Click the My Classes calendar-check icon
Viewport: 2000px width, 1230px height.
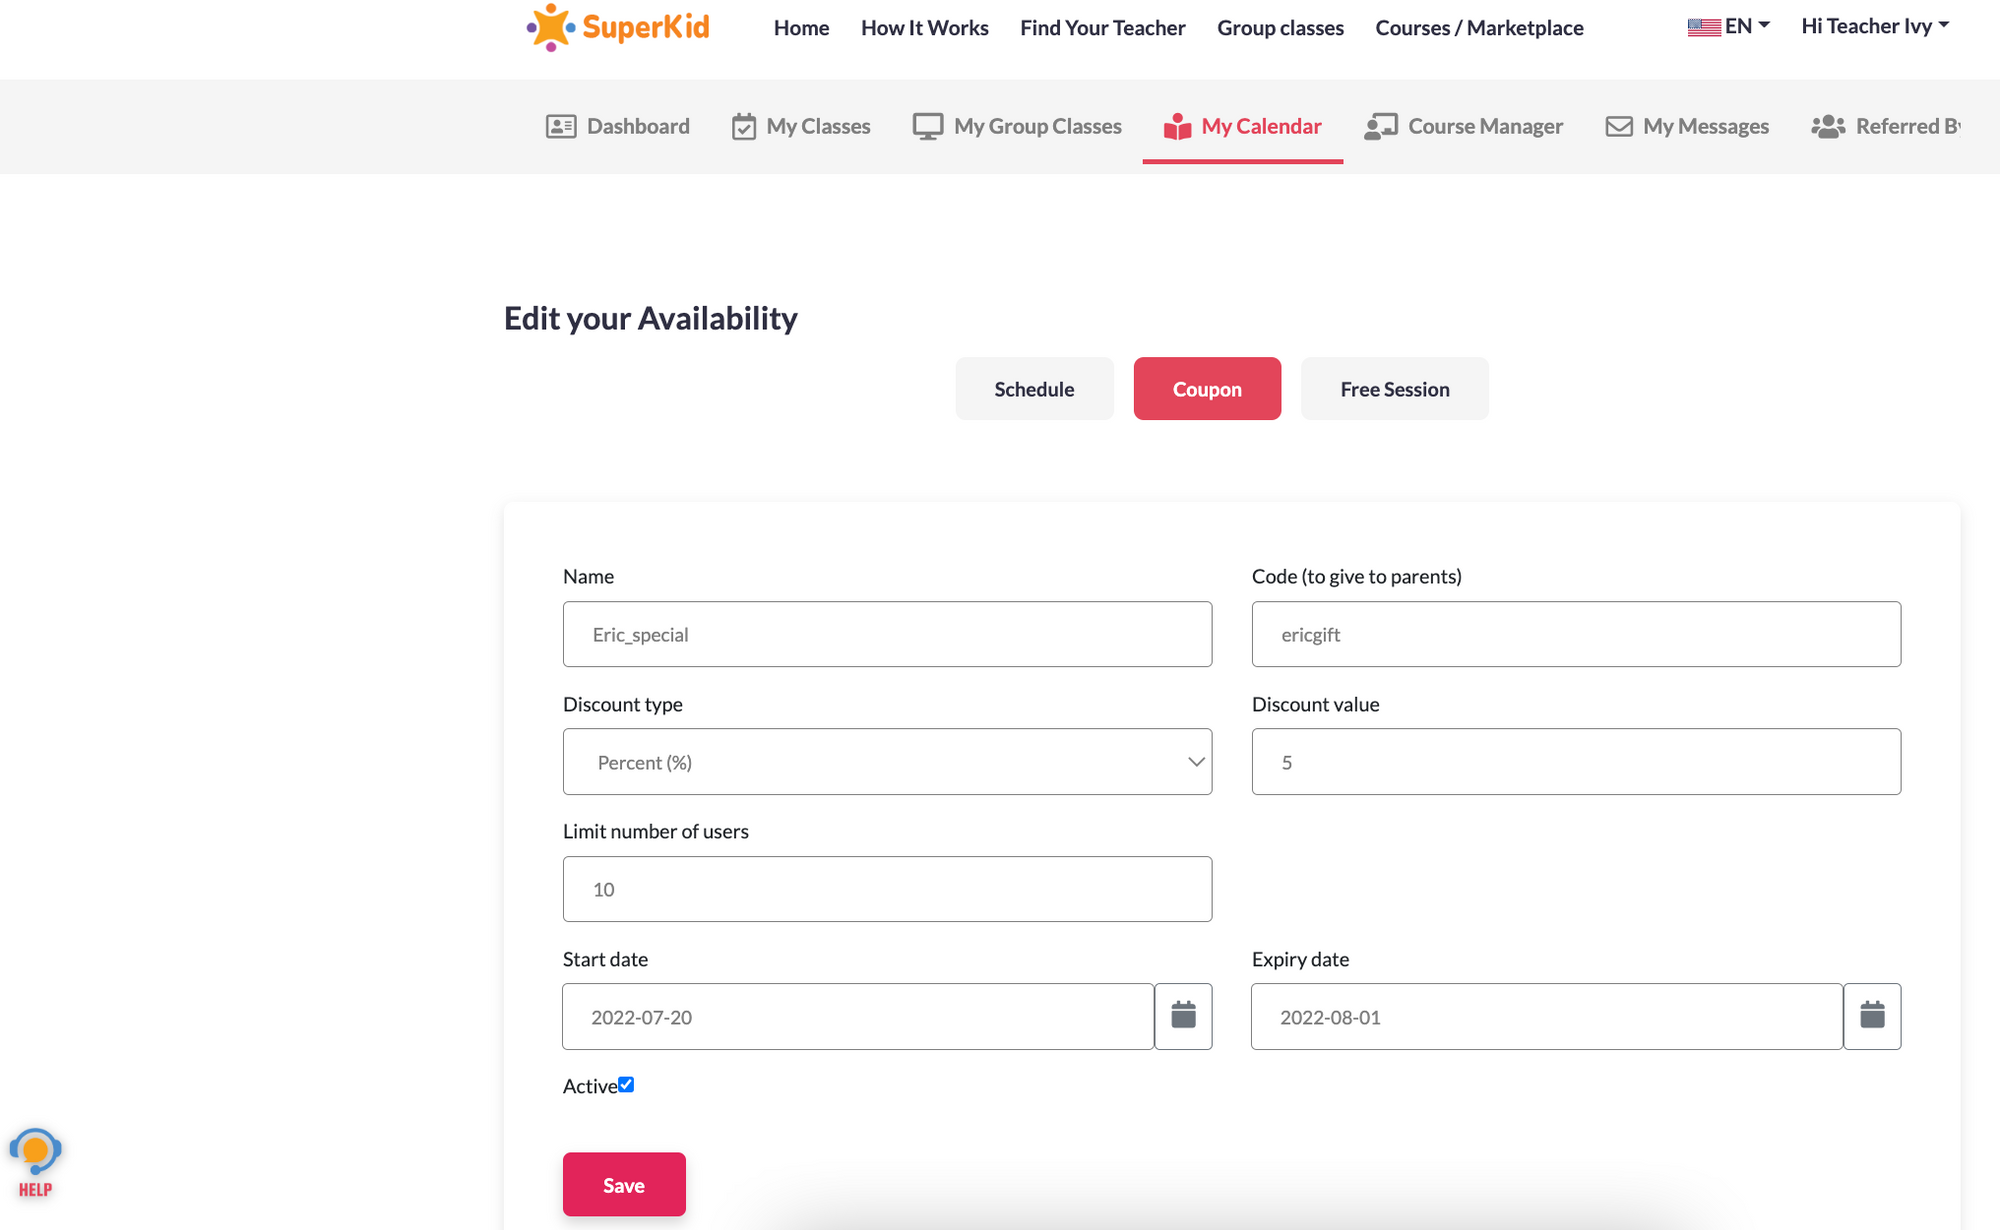(x=744, y=127)
